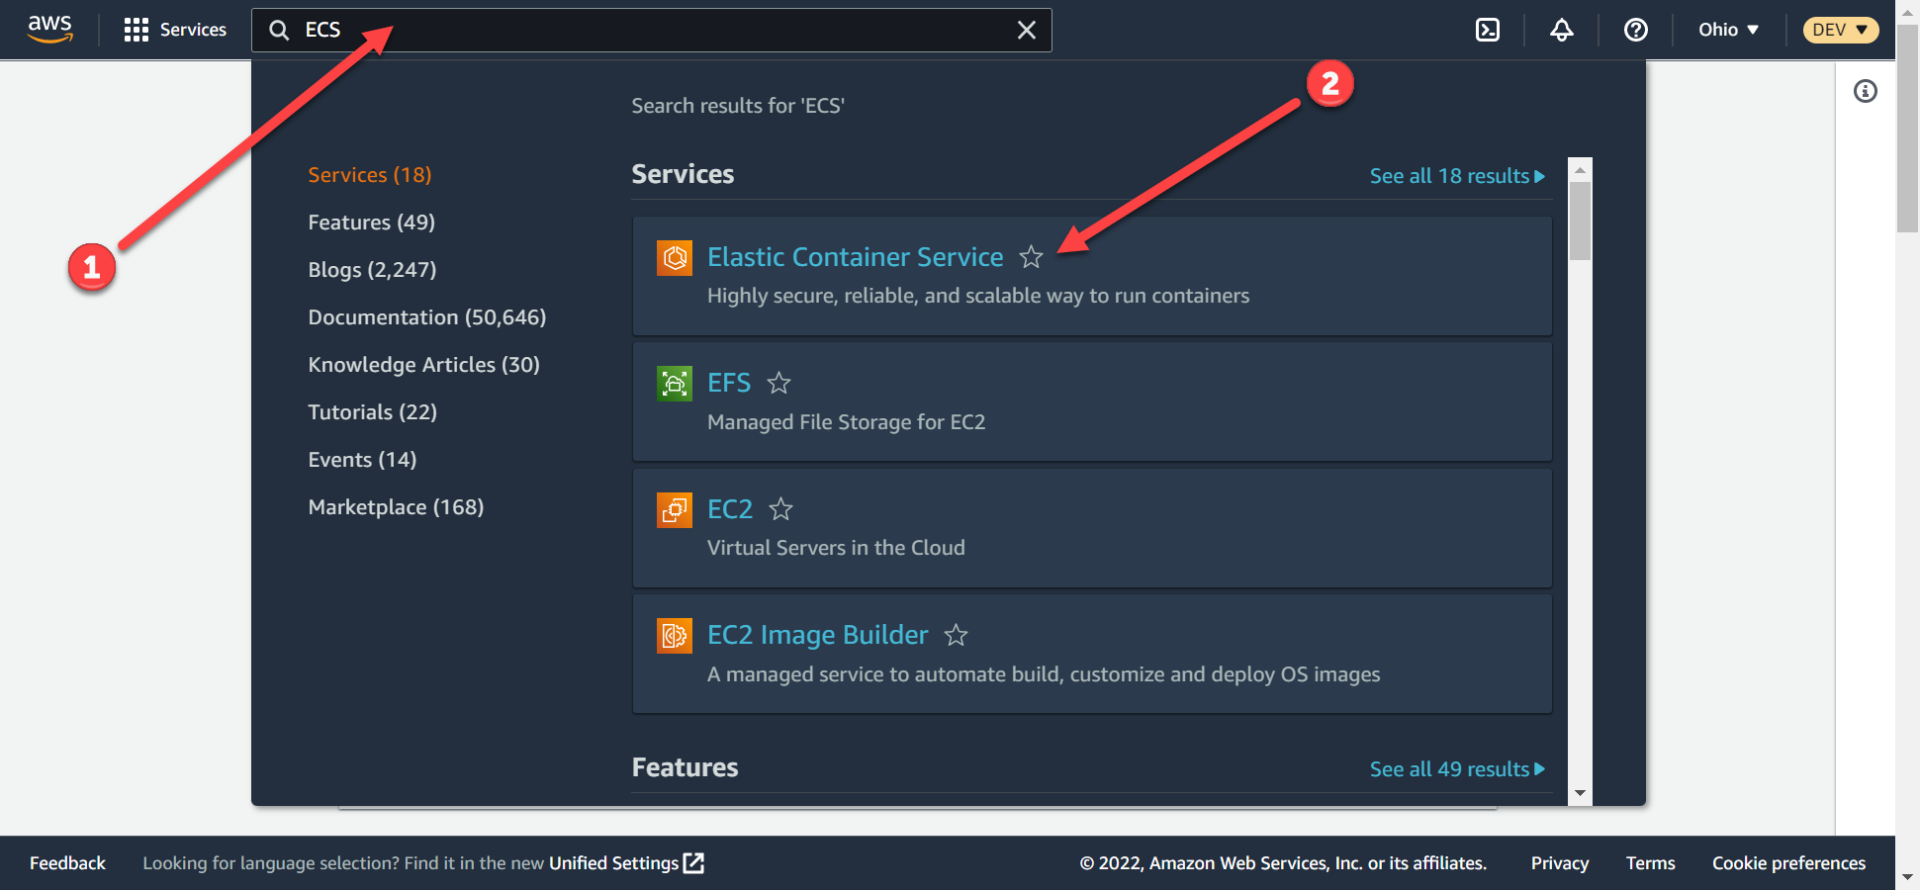Clear the ECS search text with X
Viewport: 1920px width, 890px height.
click(1026, 30)
